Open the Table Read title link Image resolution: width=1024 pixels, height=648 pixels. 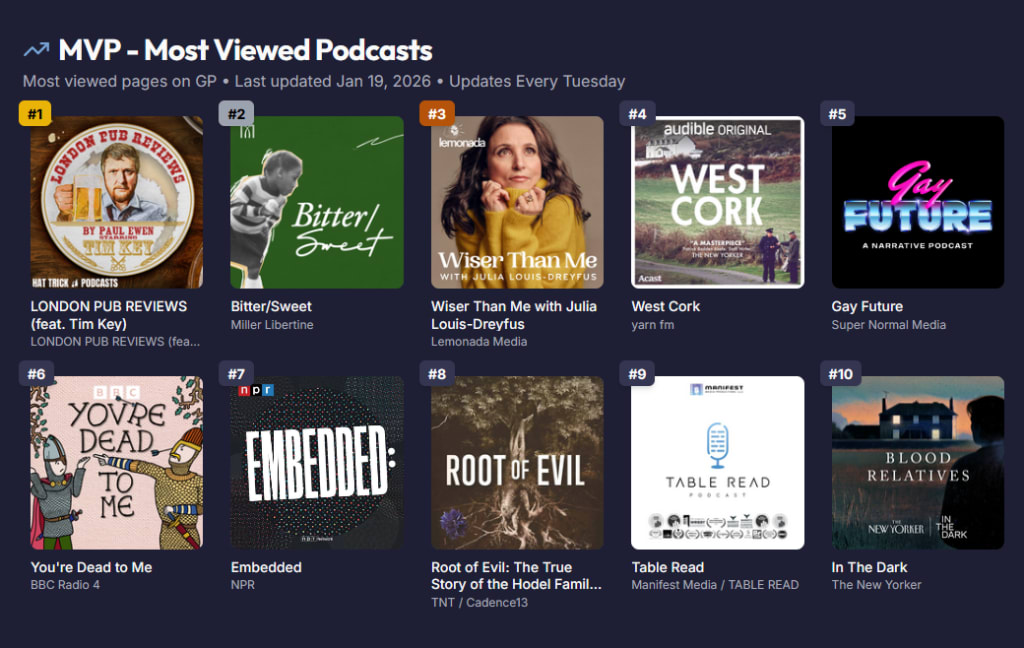[x=667, y=567]
